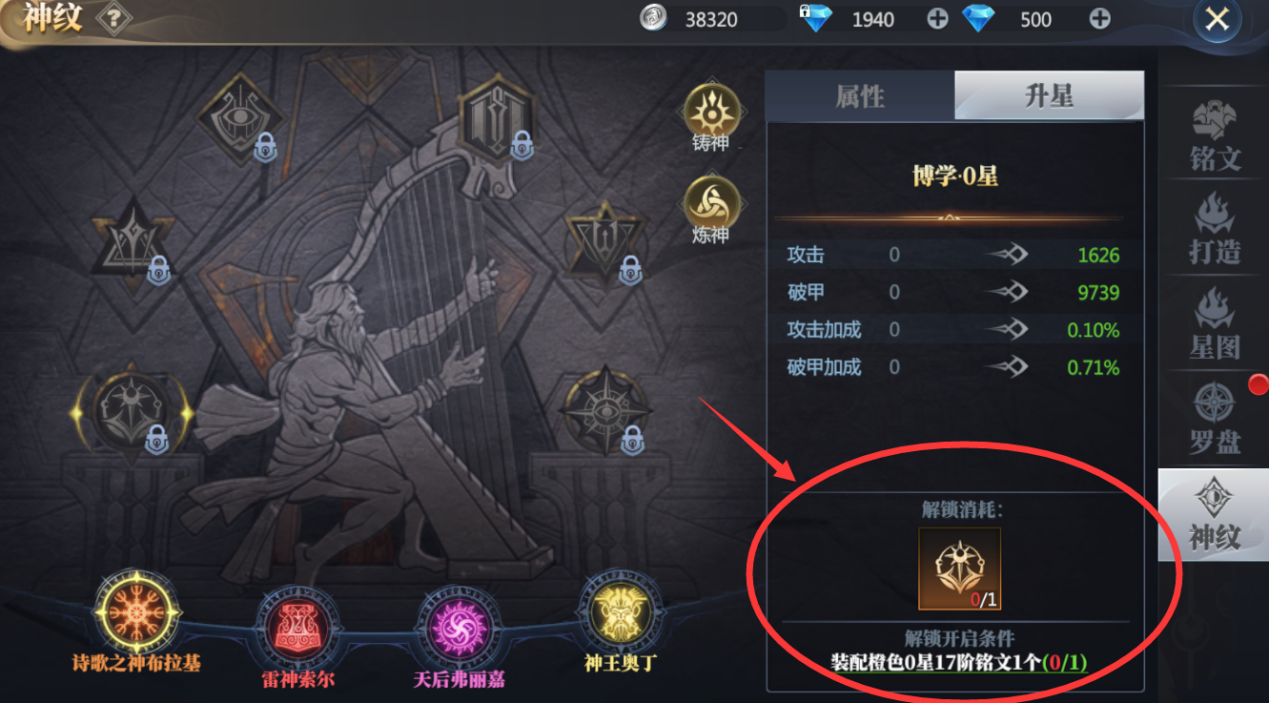Screen dimensions: 1269x703
Task: Click the 神纹 help question mark icon
Action: [x=114, y=18]
